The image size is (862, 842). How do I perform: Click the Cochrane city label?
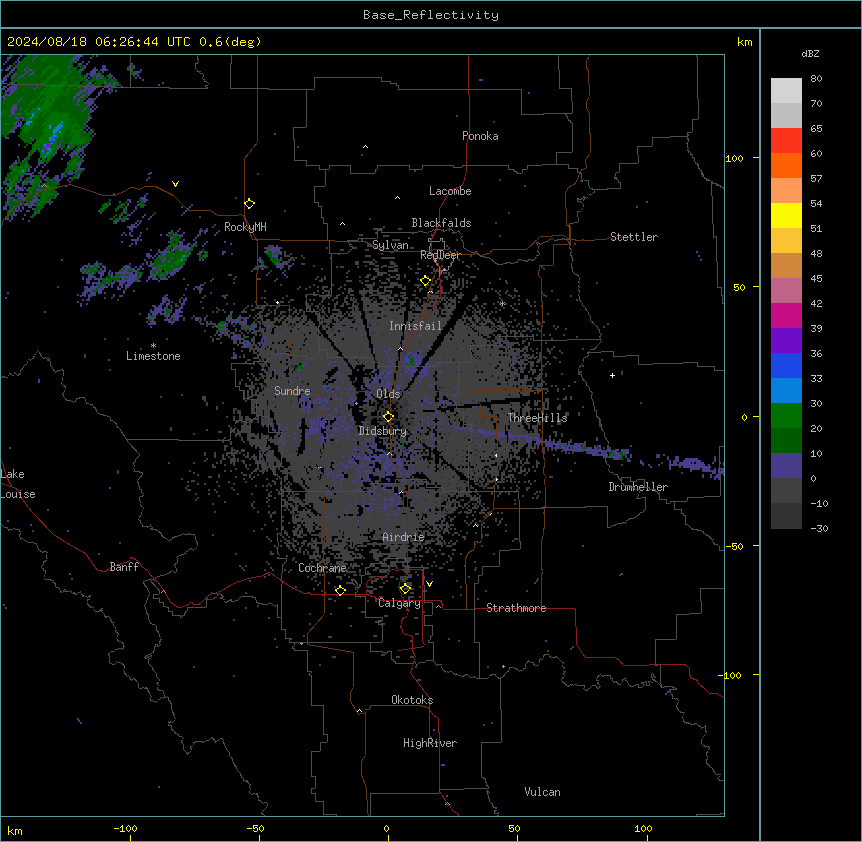322,568
